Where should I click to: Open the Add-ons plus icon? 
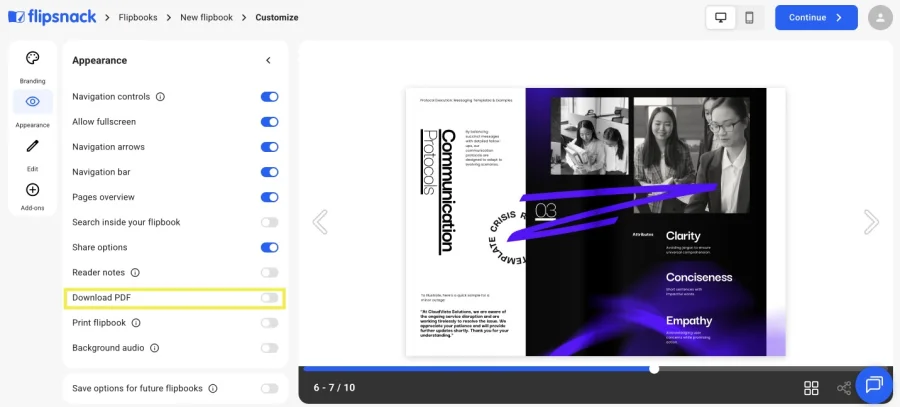(33, 189)
